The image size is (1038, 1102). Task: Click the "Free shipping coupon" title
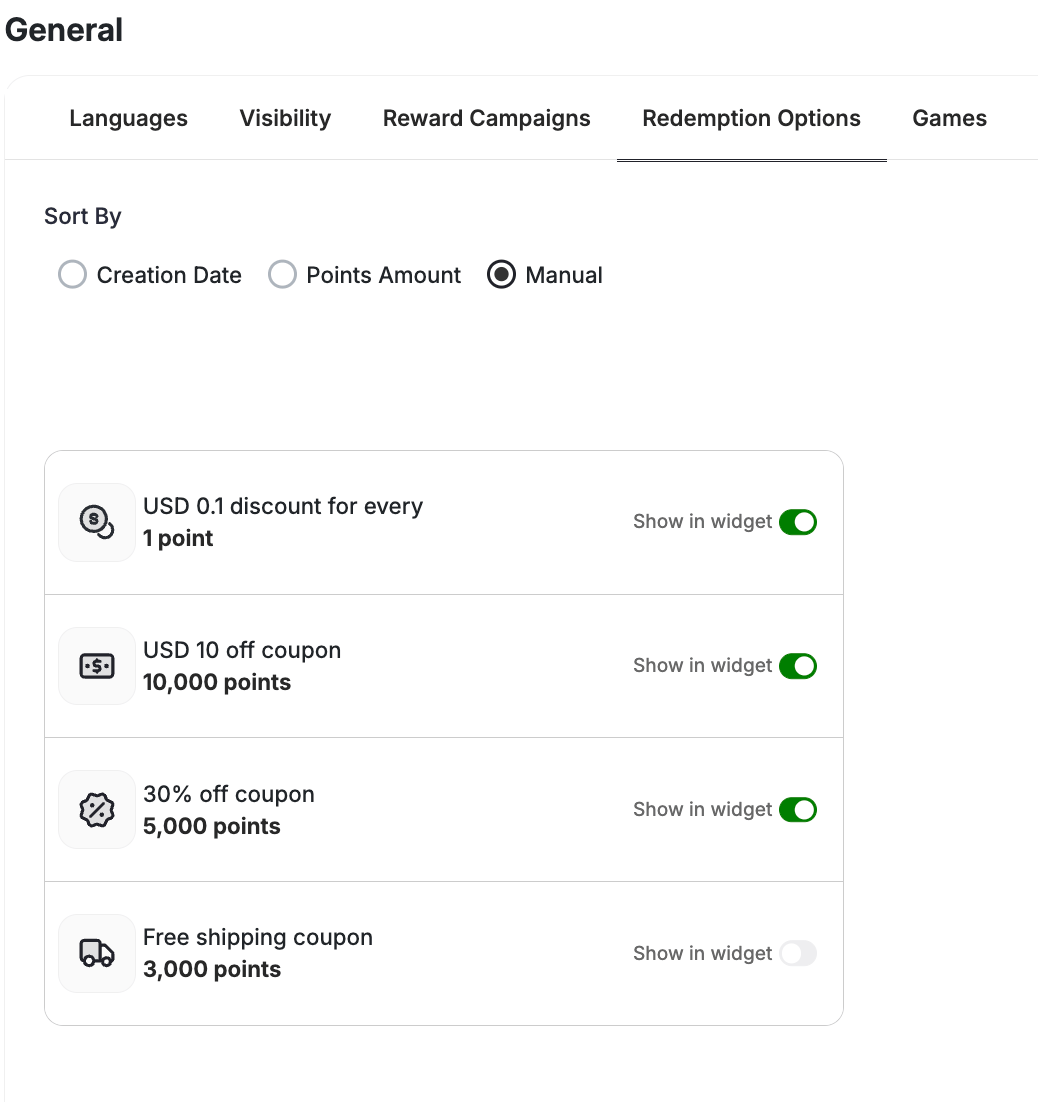(x=258, y=938)
